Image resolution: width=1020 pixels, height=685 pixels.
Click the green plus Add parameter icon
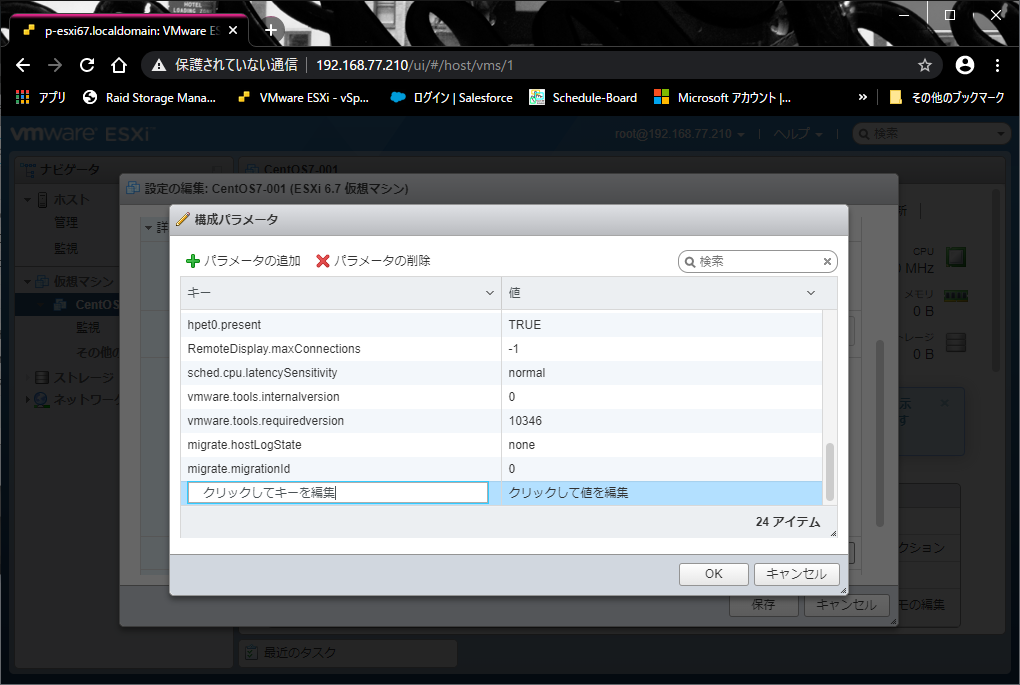click(x=193, y=261)
